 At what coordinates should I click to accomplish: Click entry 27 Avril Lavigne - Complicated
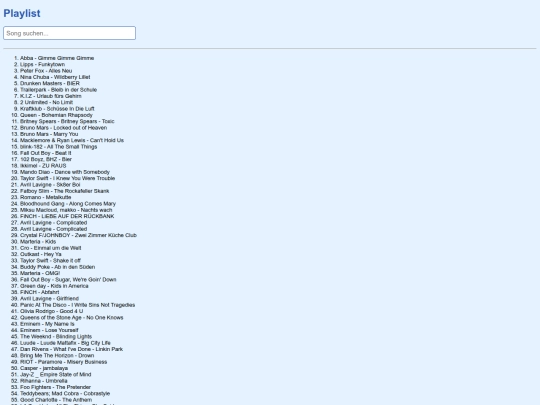click(53, 222)
